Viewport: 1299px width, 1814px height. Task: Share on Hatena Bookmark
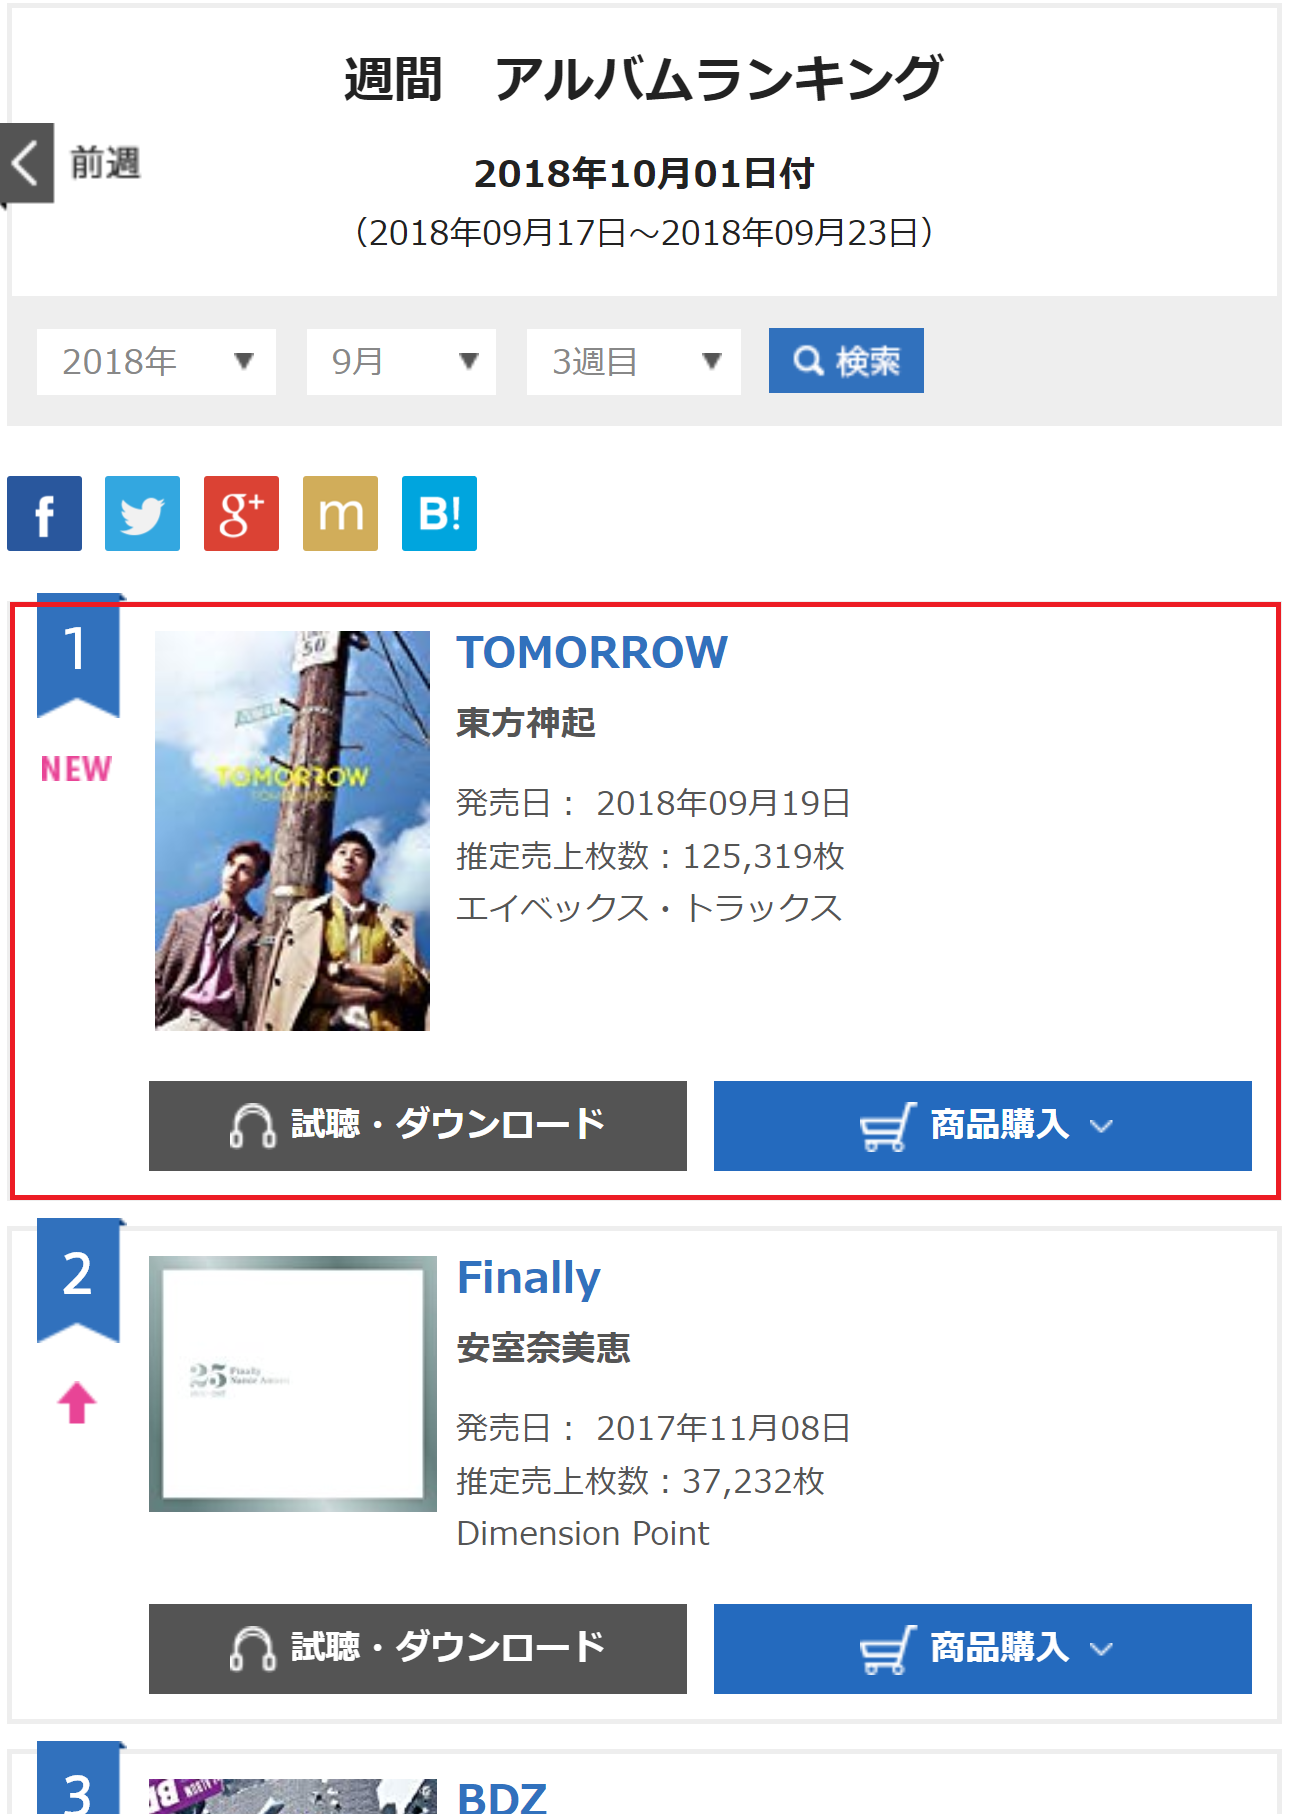point(439,514)
